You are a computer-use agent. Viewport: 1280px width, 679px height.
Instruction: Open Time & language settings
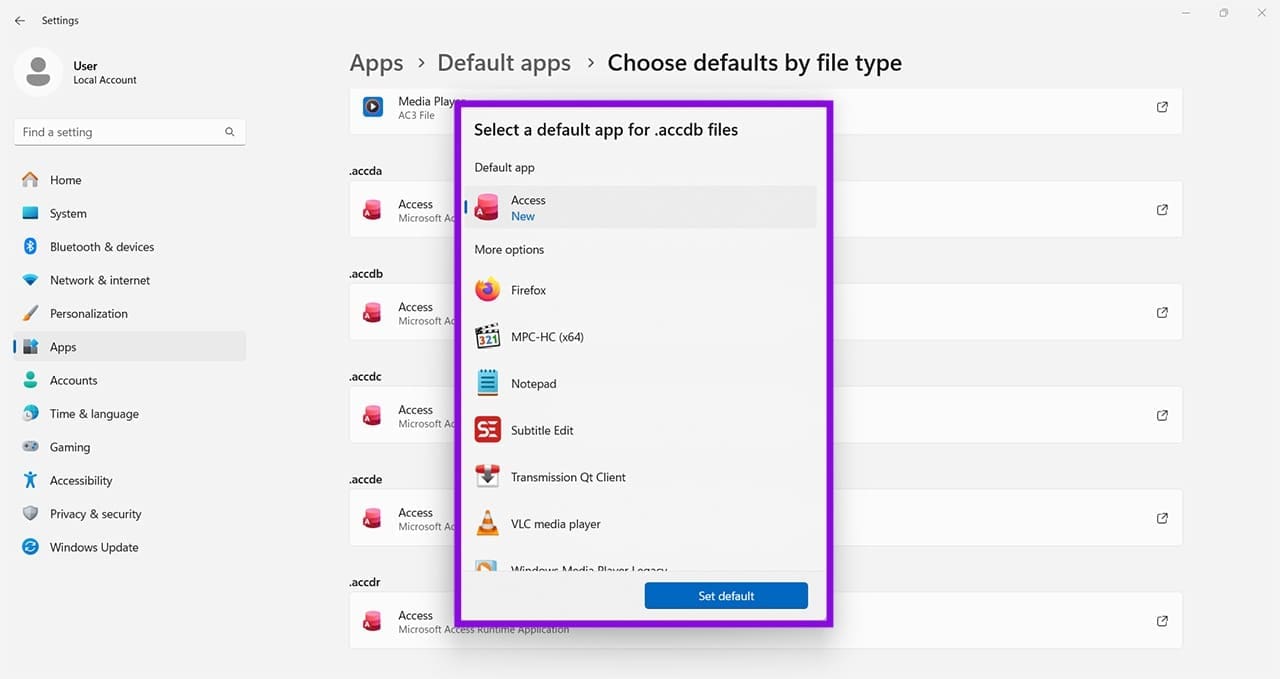click(x=129, y=414)
